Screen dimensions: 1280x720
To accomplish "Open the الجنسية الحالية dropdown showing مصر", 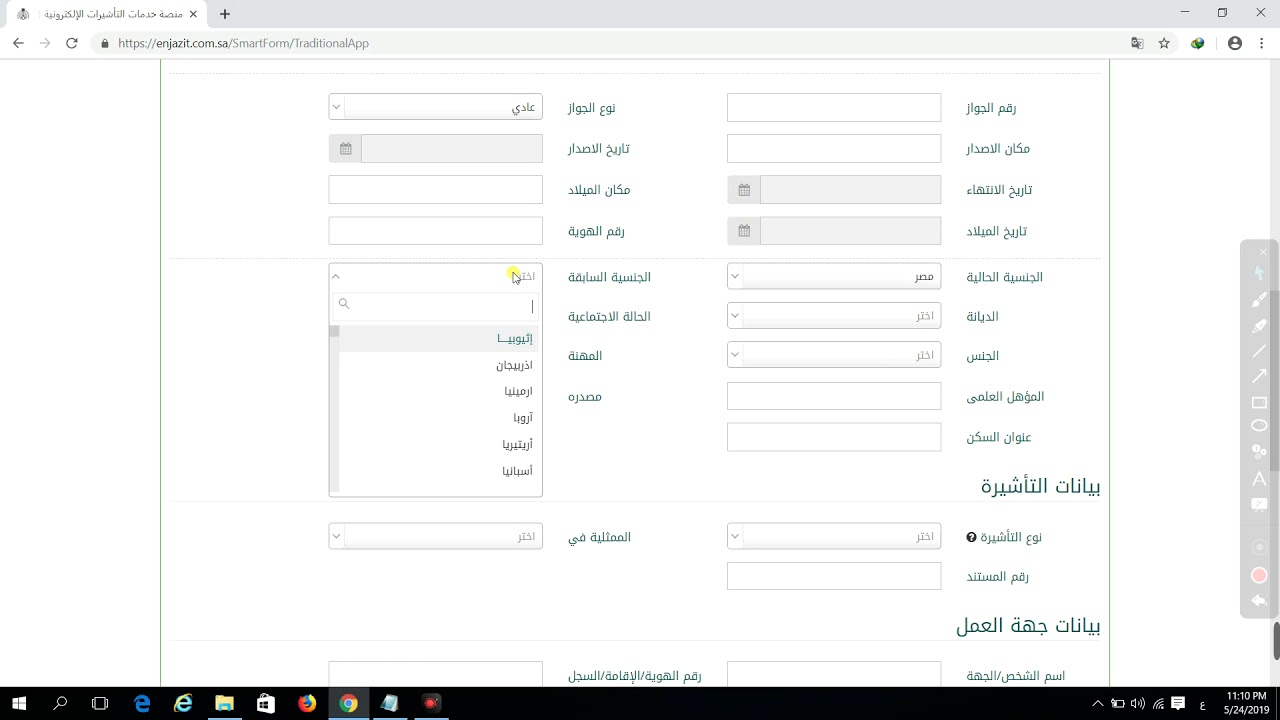I will coord(834,276).
